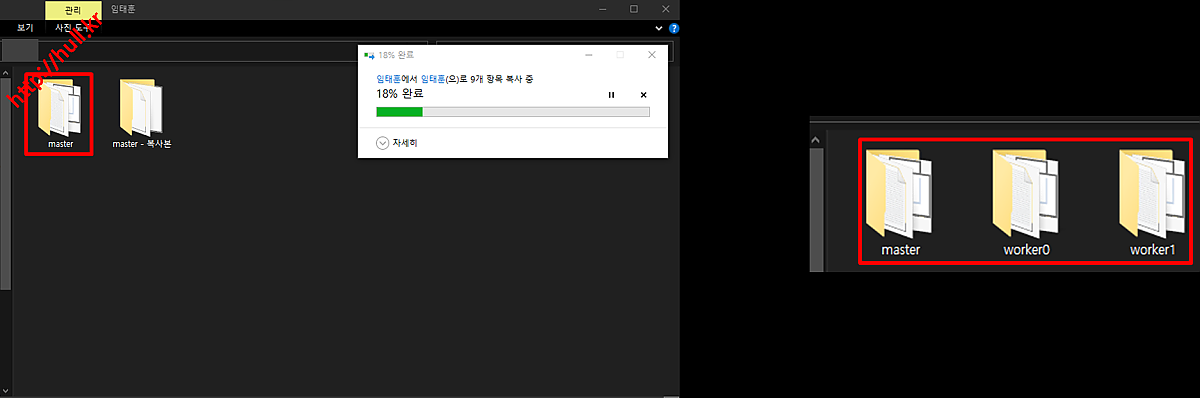Open the 보기 ribbon tab
1200x398 pixels.
tap(26, 28)
